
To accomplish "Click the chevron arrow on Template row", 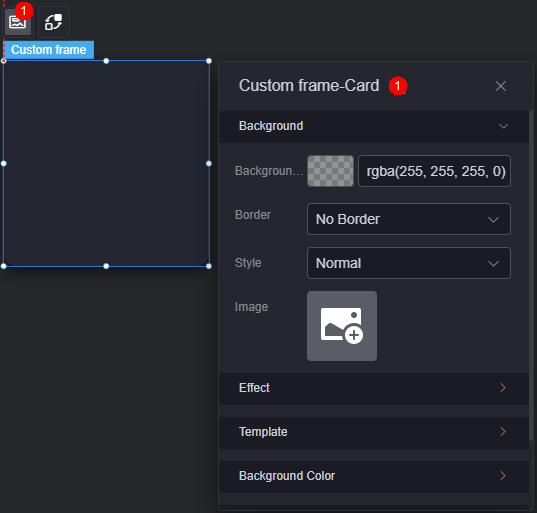I will coord(503,432).
